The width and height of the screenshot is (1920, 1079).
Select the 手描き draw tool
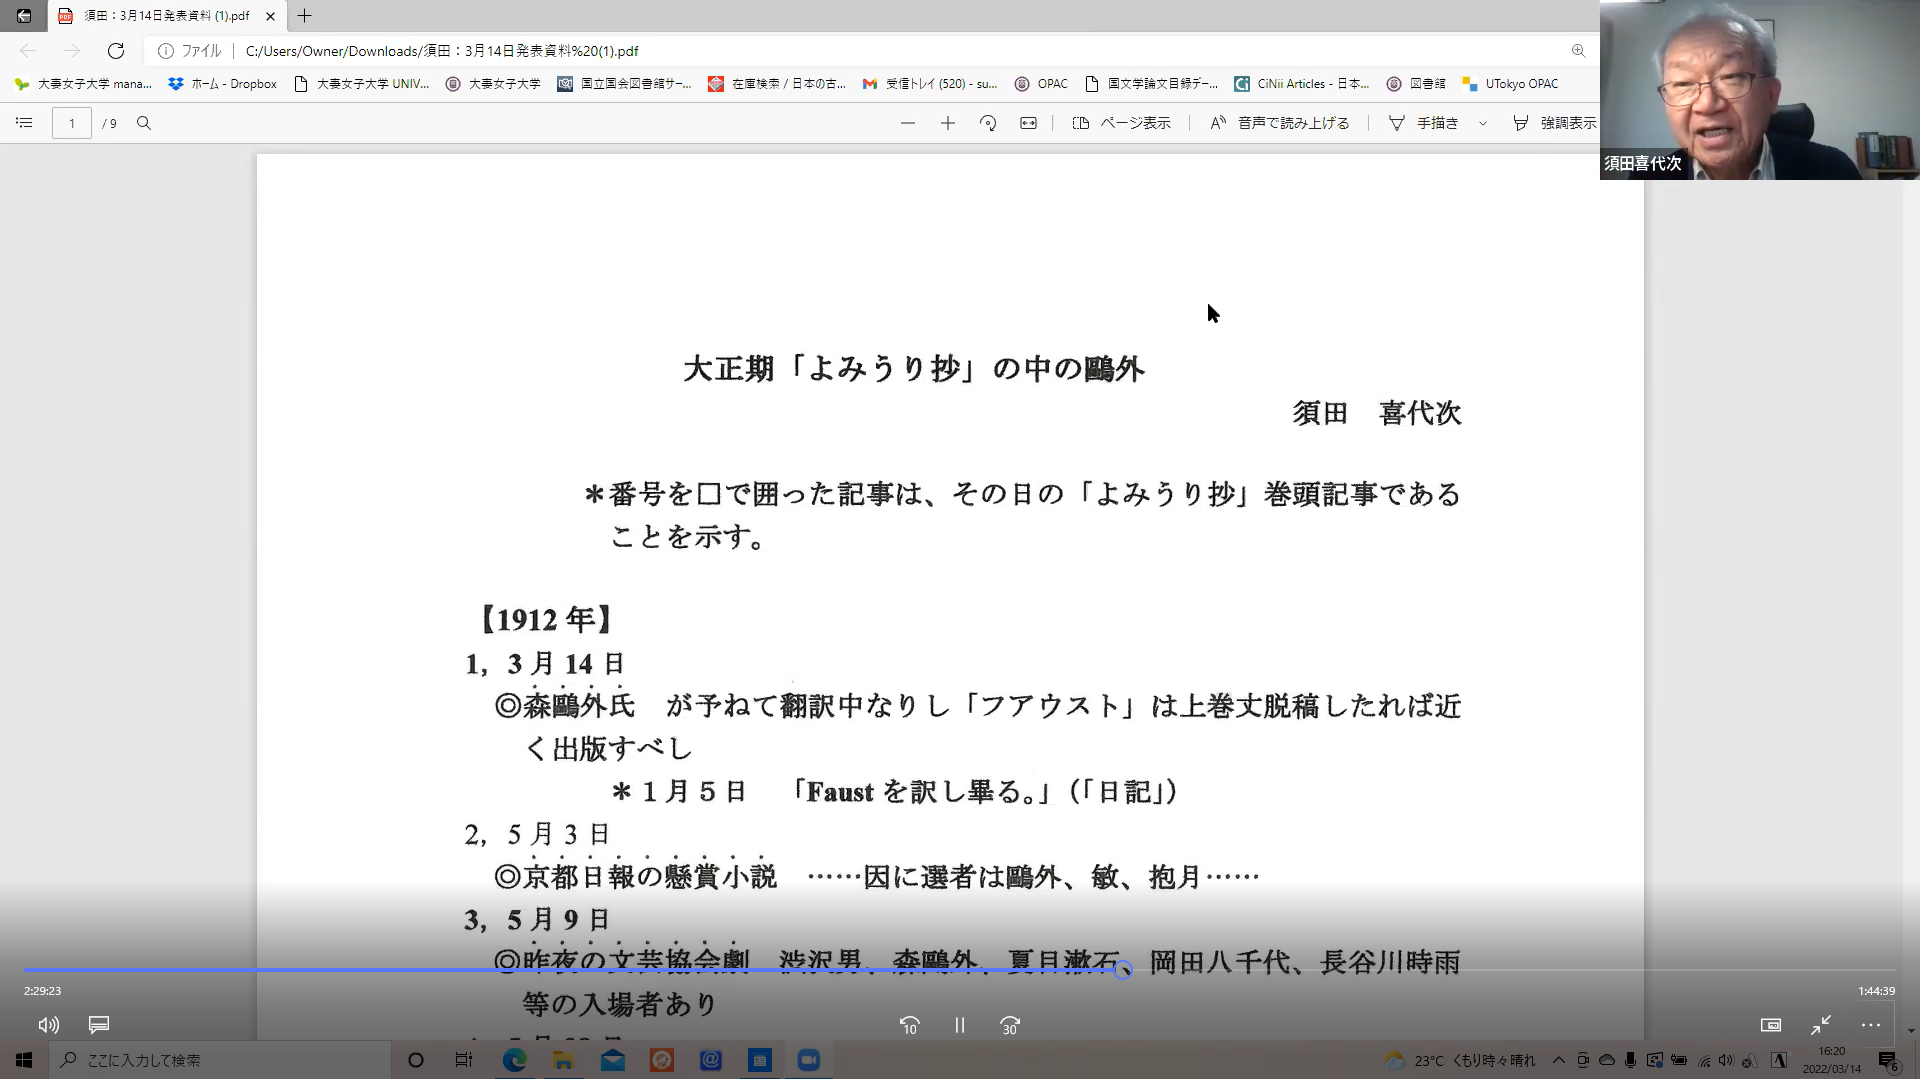pyautogui.click(x=1424, y=123)
